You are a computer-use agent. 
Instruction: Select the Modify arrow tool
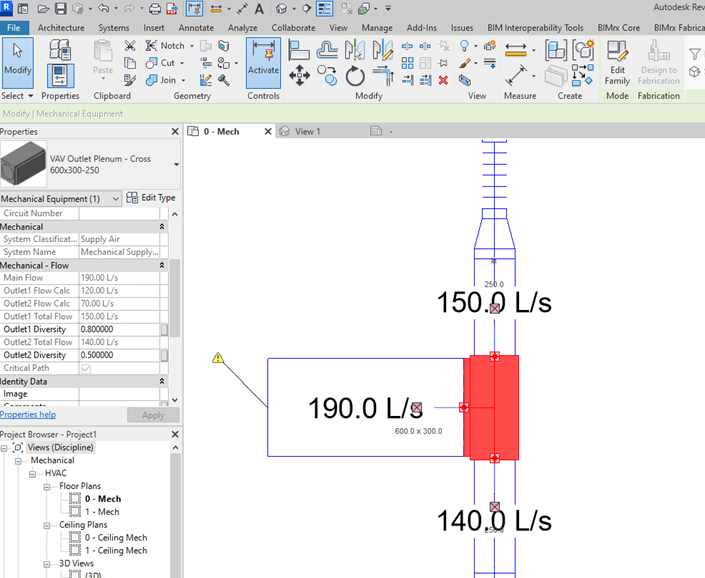(18, 62)
